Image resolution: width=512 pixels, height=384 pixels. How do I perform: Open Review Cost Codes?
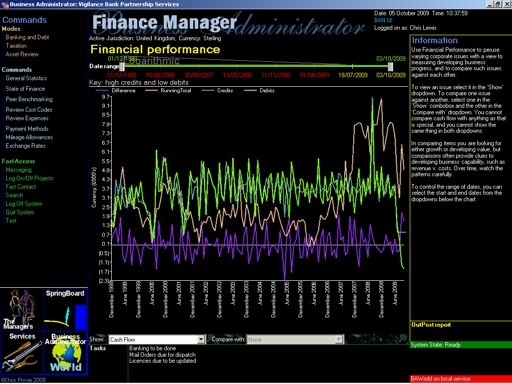pyautogui.click(x=29, y=110)
